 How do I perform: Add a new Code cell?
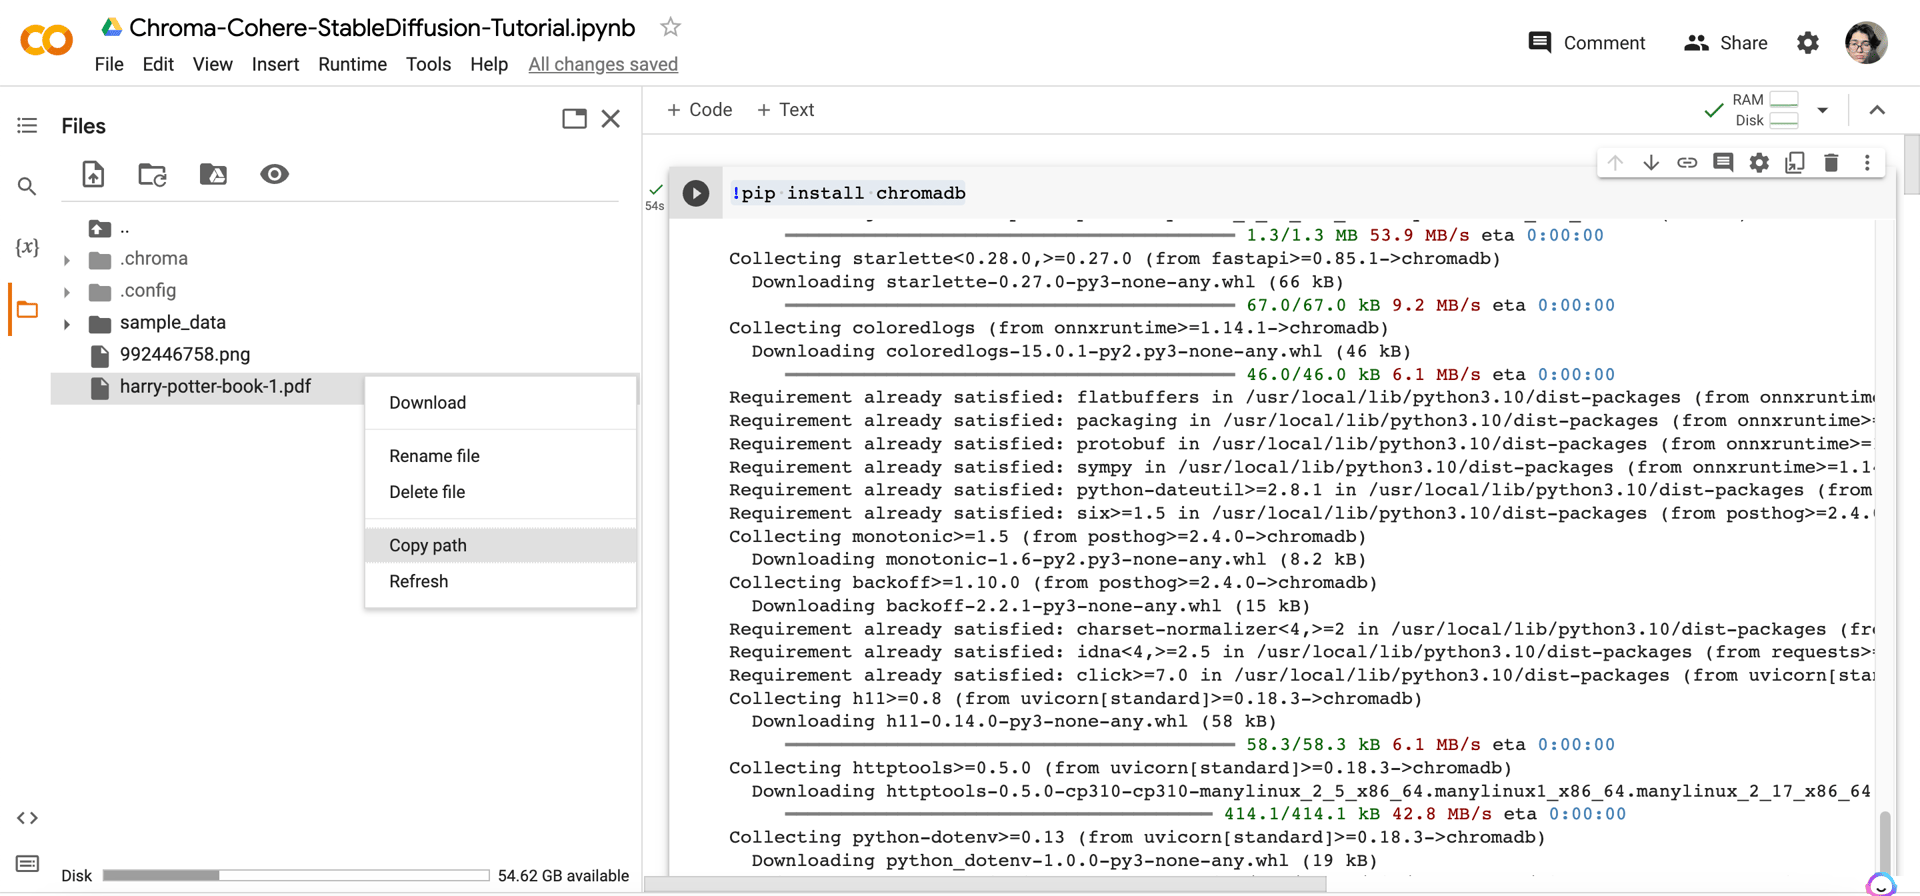coord(699,110)
